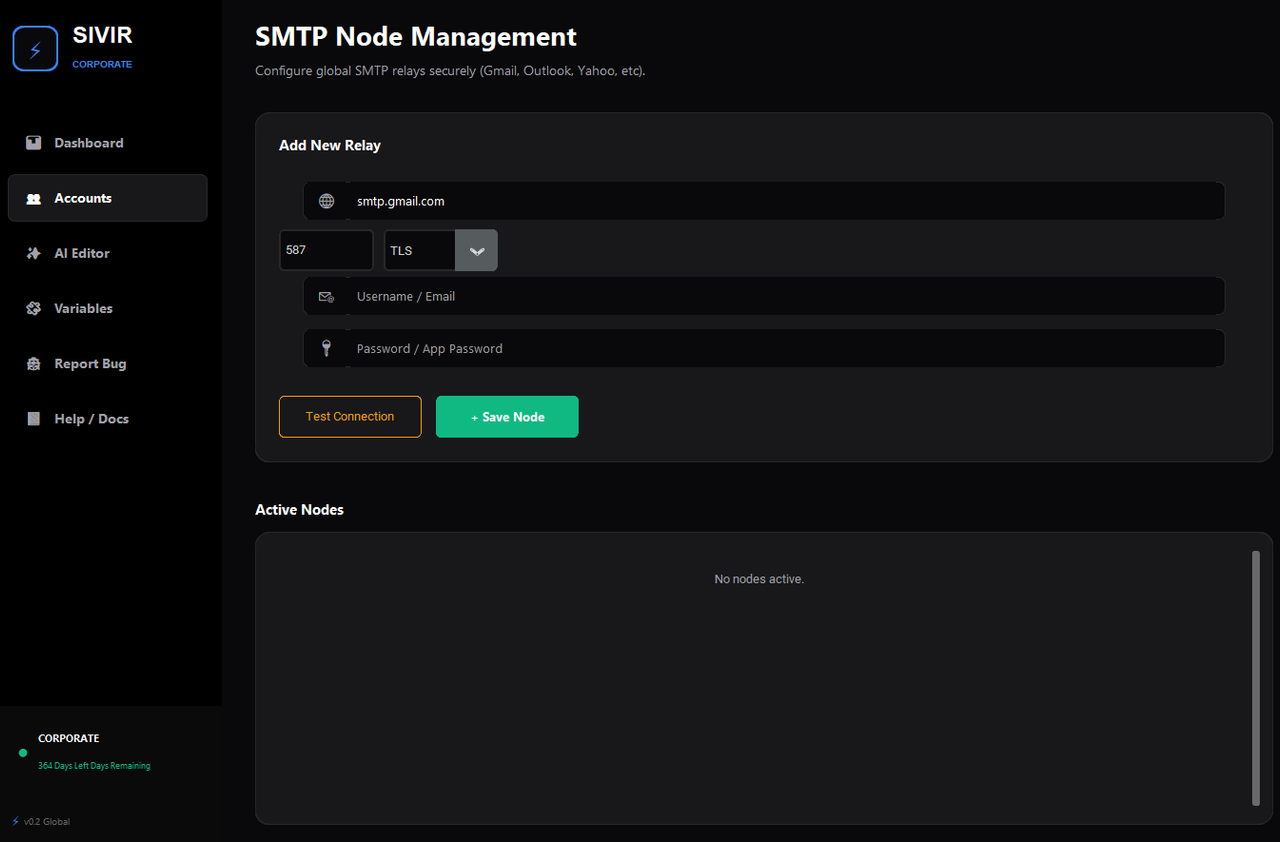This screenshot has width=1280, height=842.
Task: Open Help / Docs page
Action: tap(107, 419)
